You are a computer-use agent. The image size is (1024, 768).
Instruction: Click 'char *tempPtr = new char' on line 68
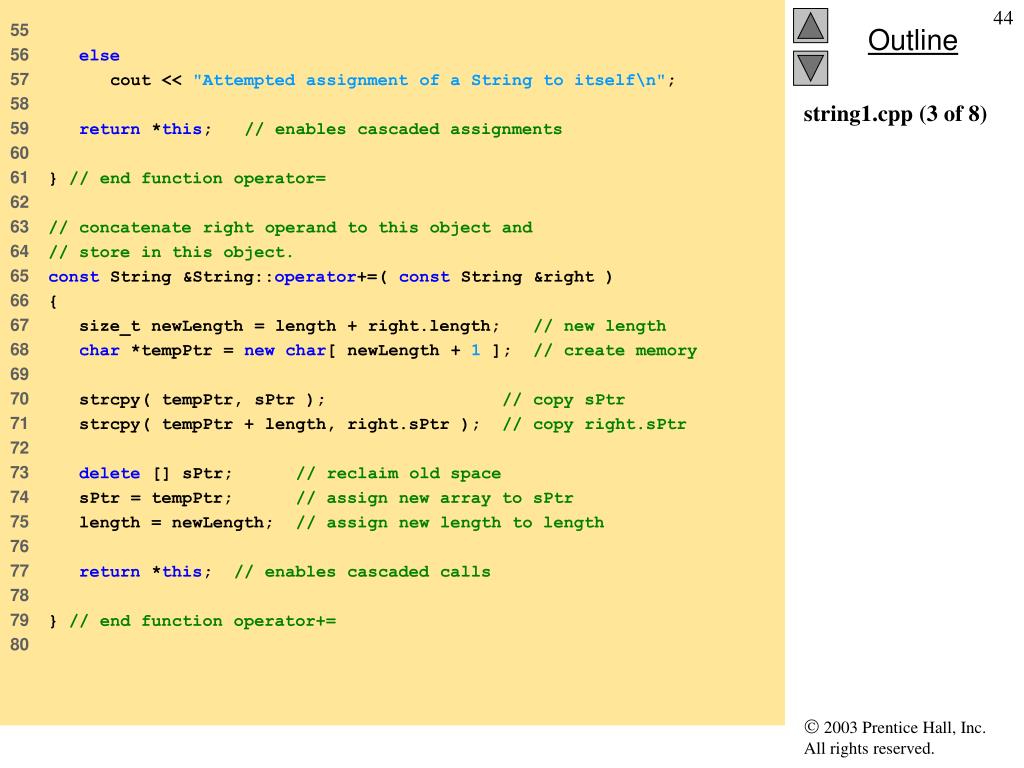(295, 351)
